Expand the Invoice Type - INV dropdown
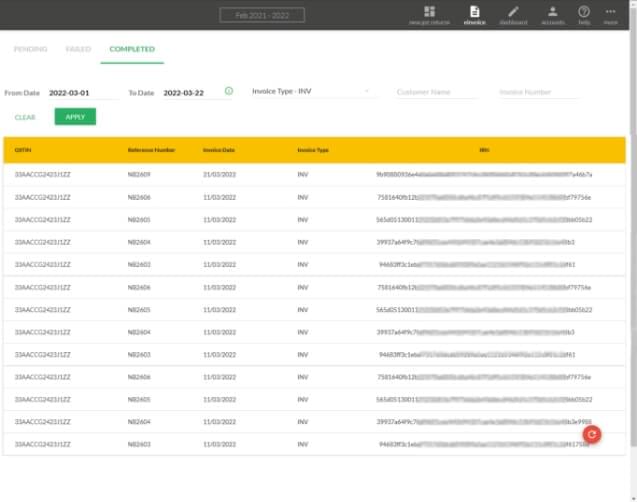Screen dimensions: 637x502 (310, 91)
